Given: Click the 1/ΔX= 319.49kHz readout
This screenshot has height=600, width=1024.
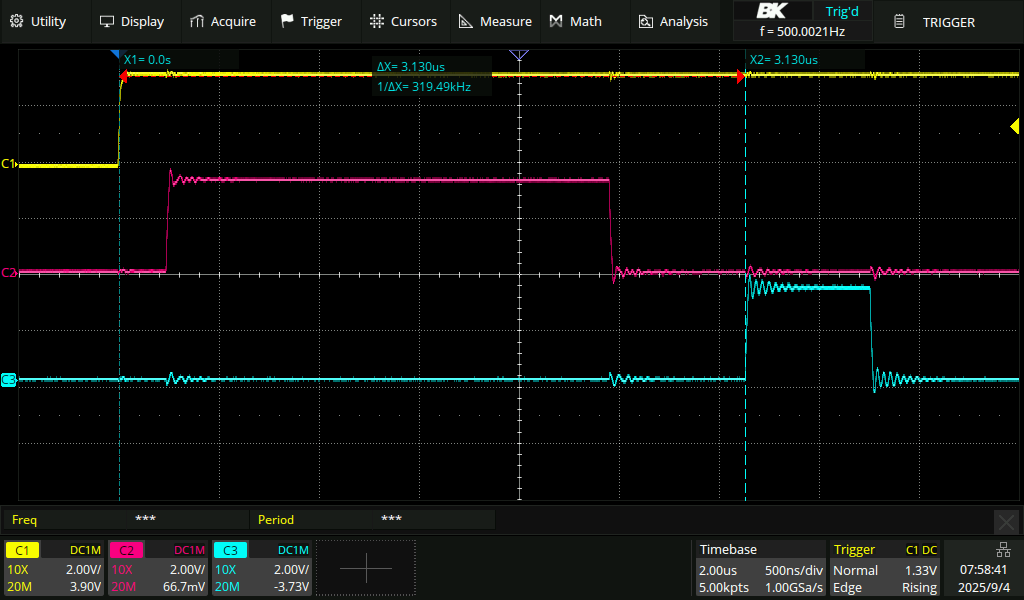Looking at the screenshot, I should [424, 87].
